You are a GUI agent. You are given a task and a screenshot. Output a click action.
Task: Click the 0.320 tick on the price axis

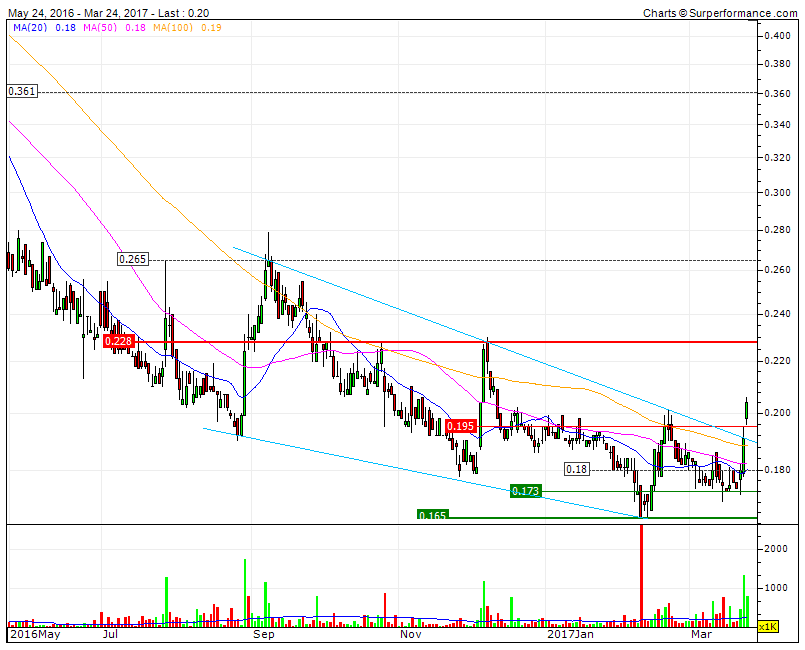click(777, 158)
